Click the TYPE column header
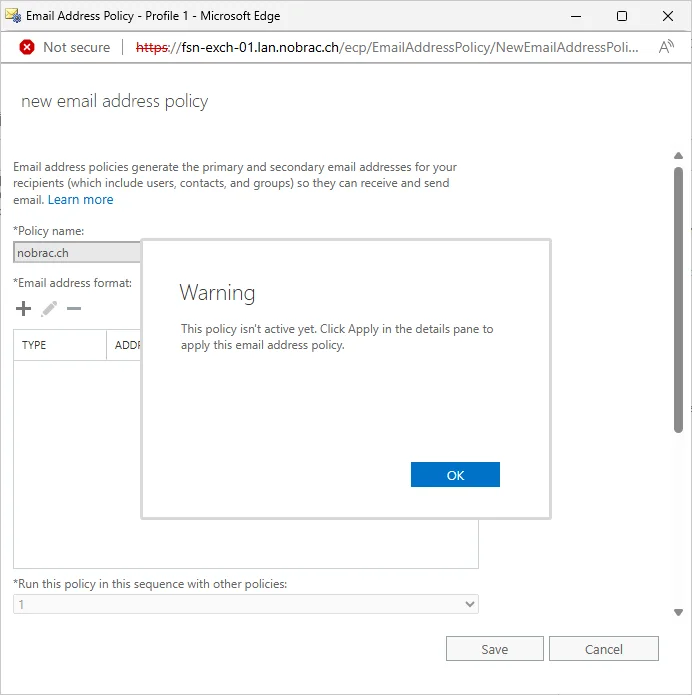Image resolution: width=692 pixels, height=695 pixels. 60,345
